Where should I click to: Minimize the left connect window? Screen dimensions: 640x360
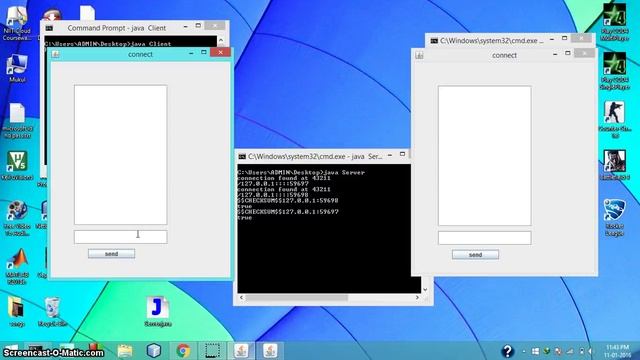(x=191, y=53)
